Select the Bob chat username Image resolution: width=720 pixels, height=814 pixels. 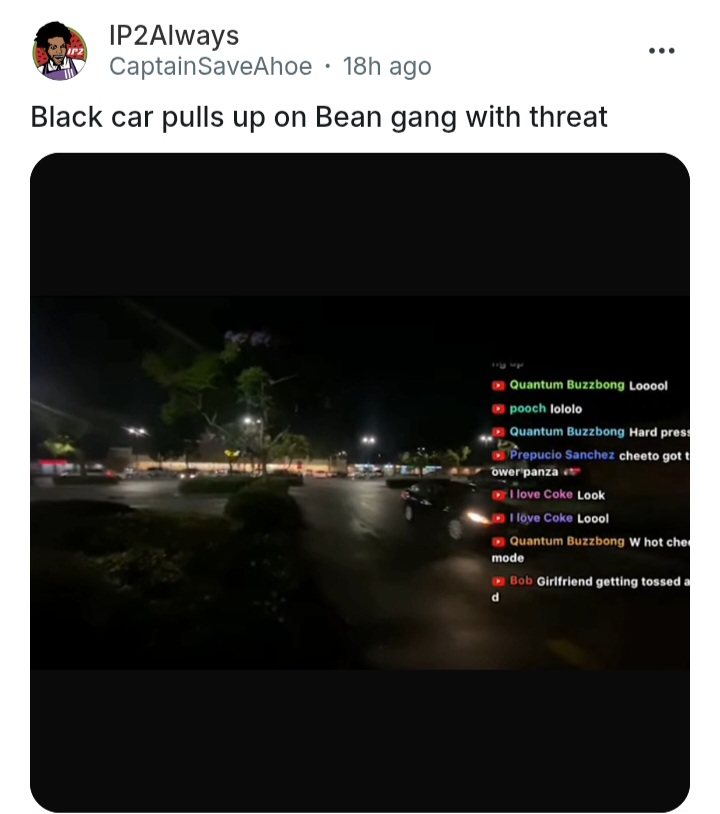pos(521,580)
